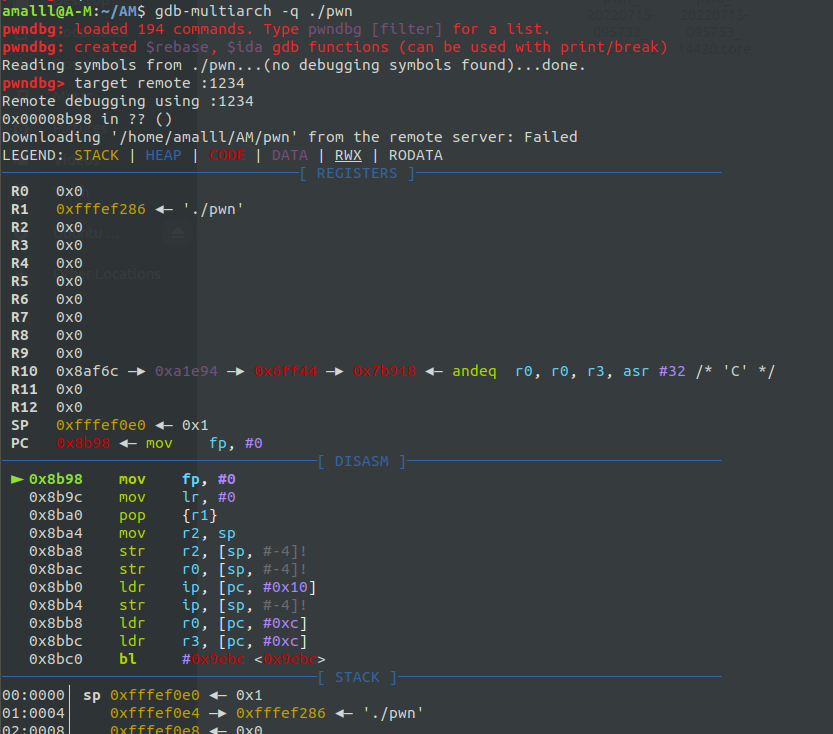Viewport: 833px width, 734px height.
Task: Click the R1 string value './pwn'
Action: pos(212,209)
